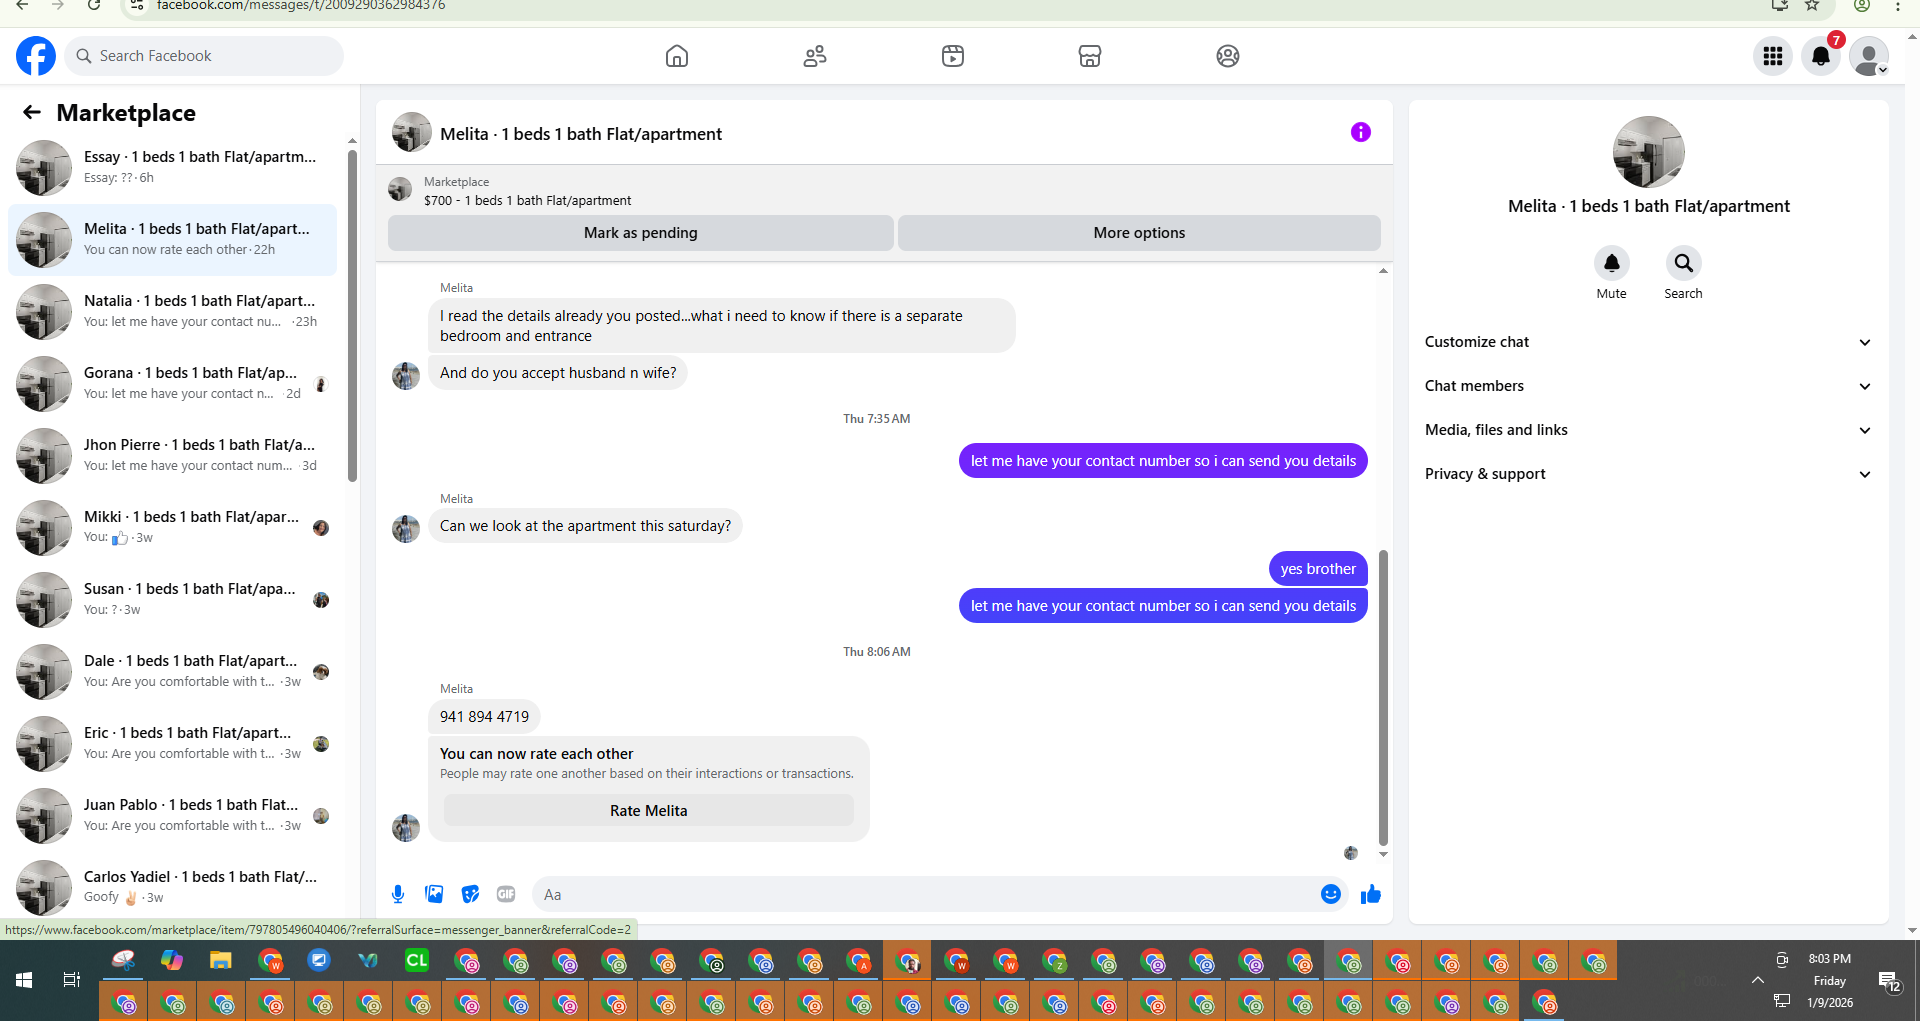
Task: Open File Explorer taskbar icon
Action: (x=221, y=961)
